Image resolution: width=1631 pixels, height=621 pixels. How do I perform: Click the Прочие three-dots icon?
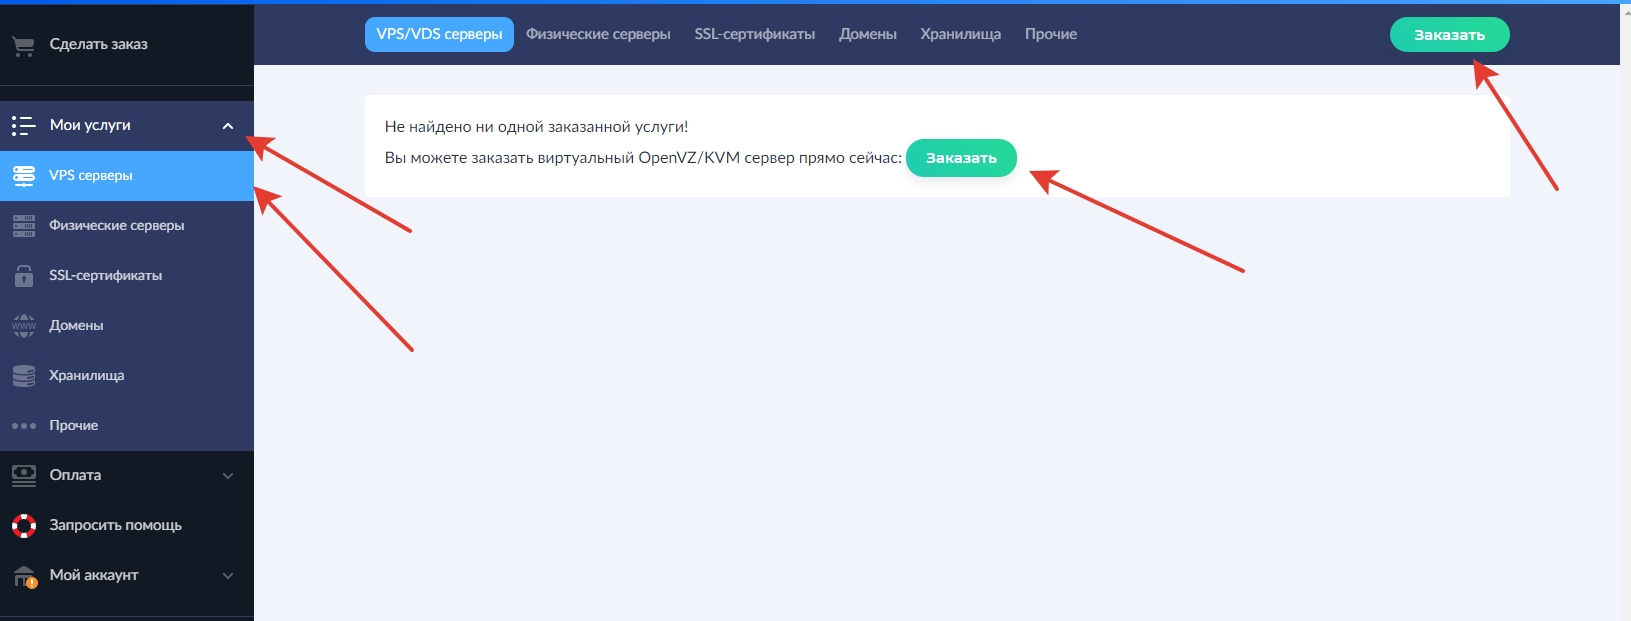(23, 426)
